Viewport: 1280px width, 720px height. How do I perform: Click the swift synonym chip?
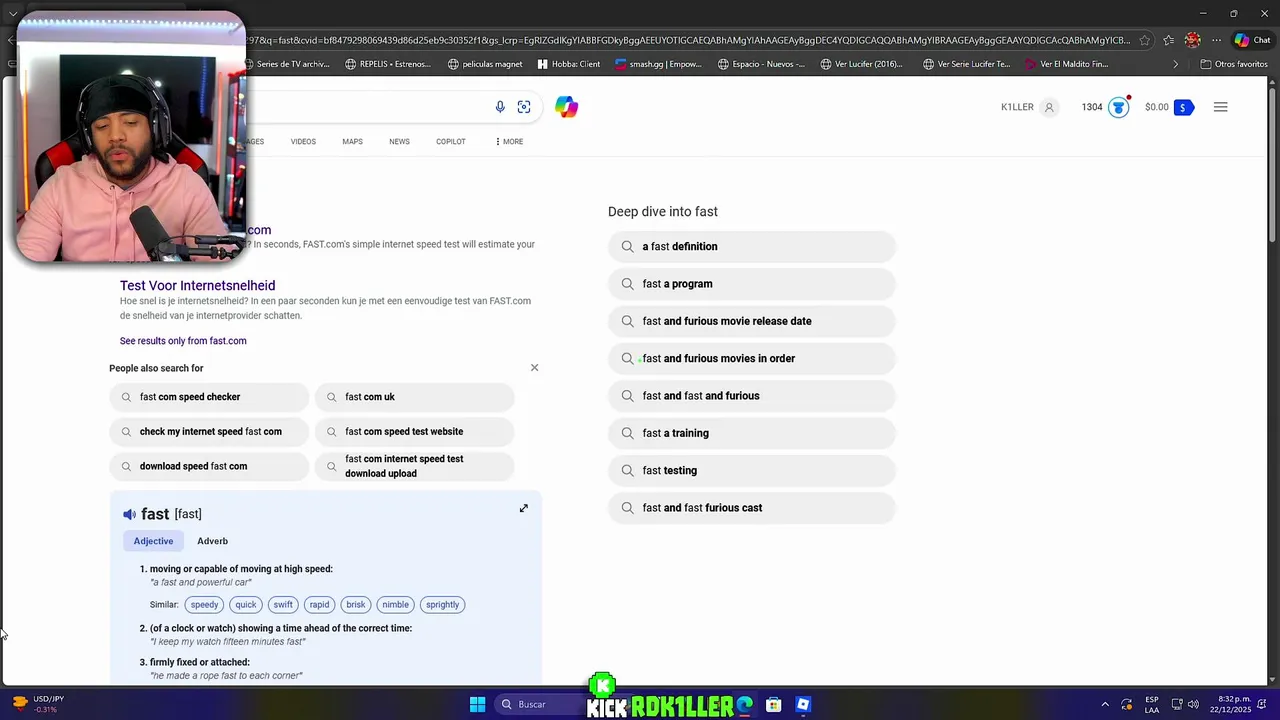pos(283,605)
